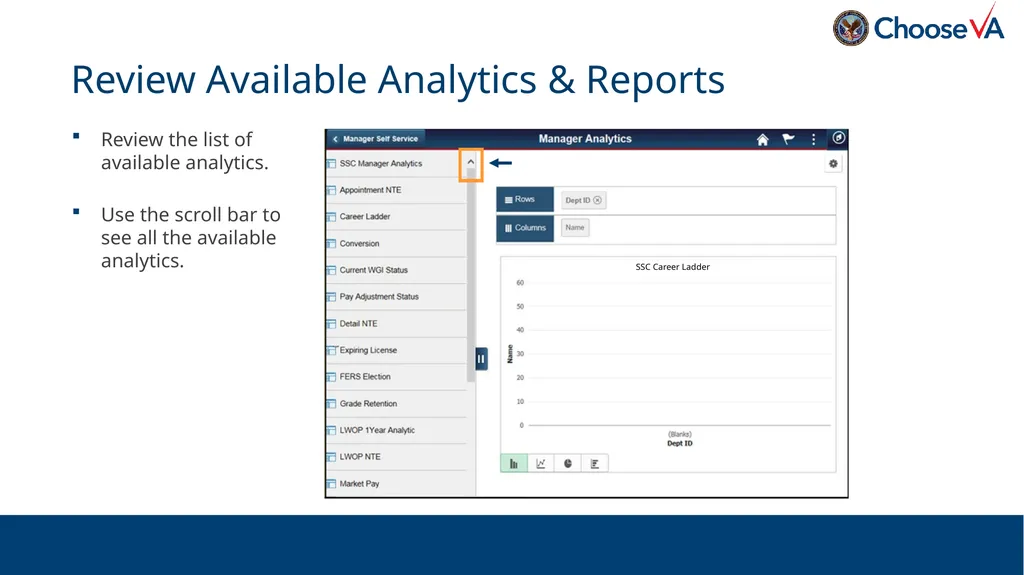
Task: Open the notifications flag icon
Action: pyautogui.click(x=788, y=139)
